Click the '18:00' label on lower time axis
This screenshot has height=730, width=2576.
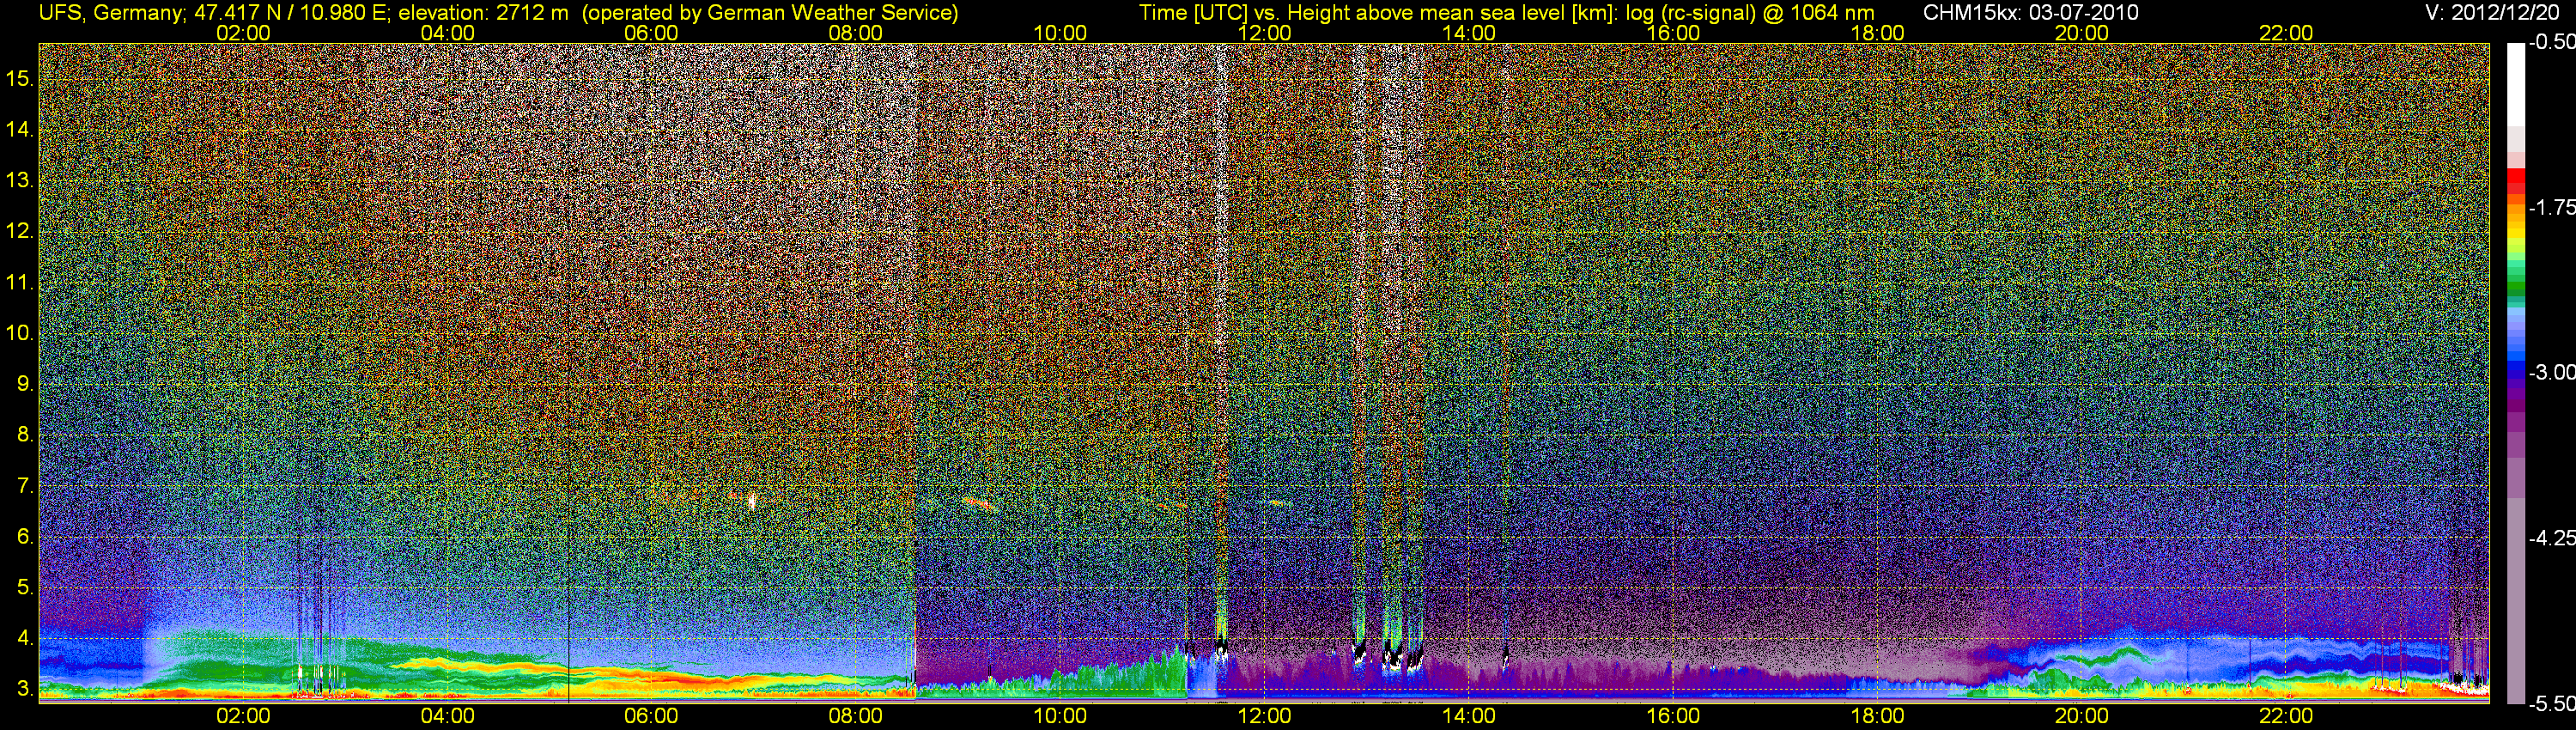(1877, 716)
